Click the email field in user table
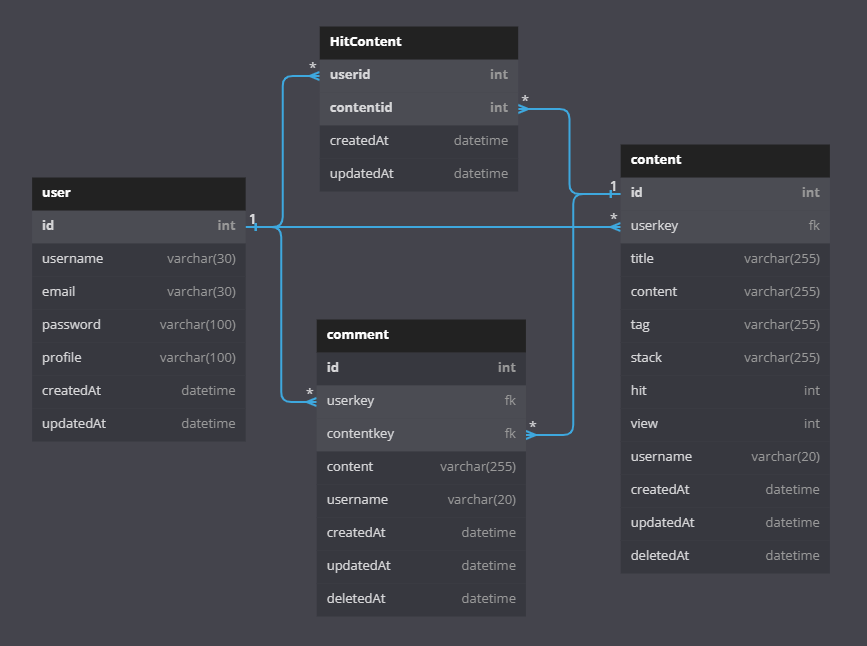 (138, 292)
